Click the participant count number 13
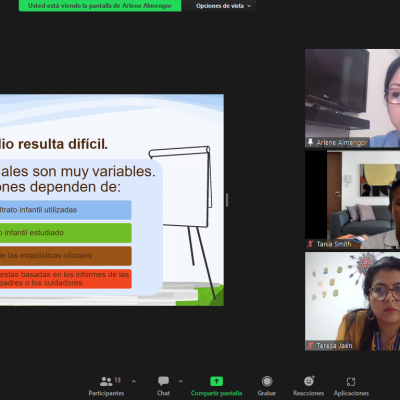The width and height of the screenshot is (400, 400). (x=118, y=380)
